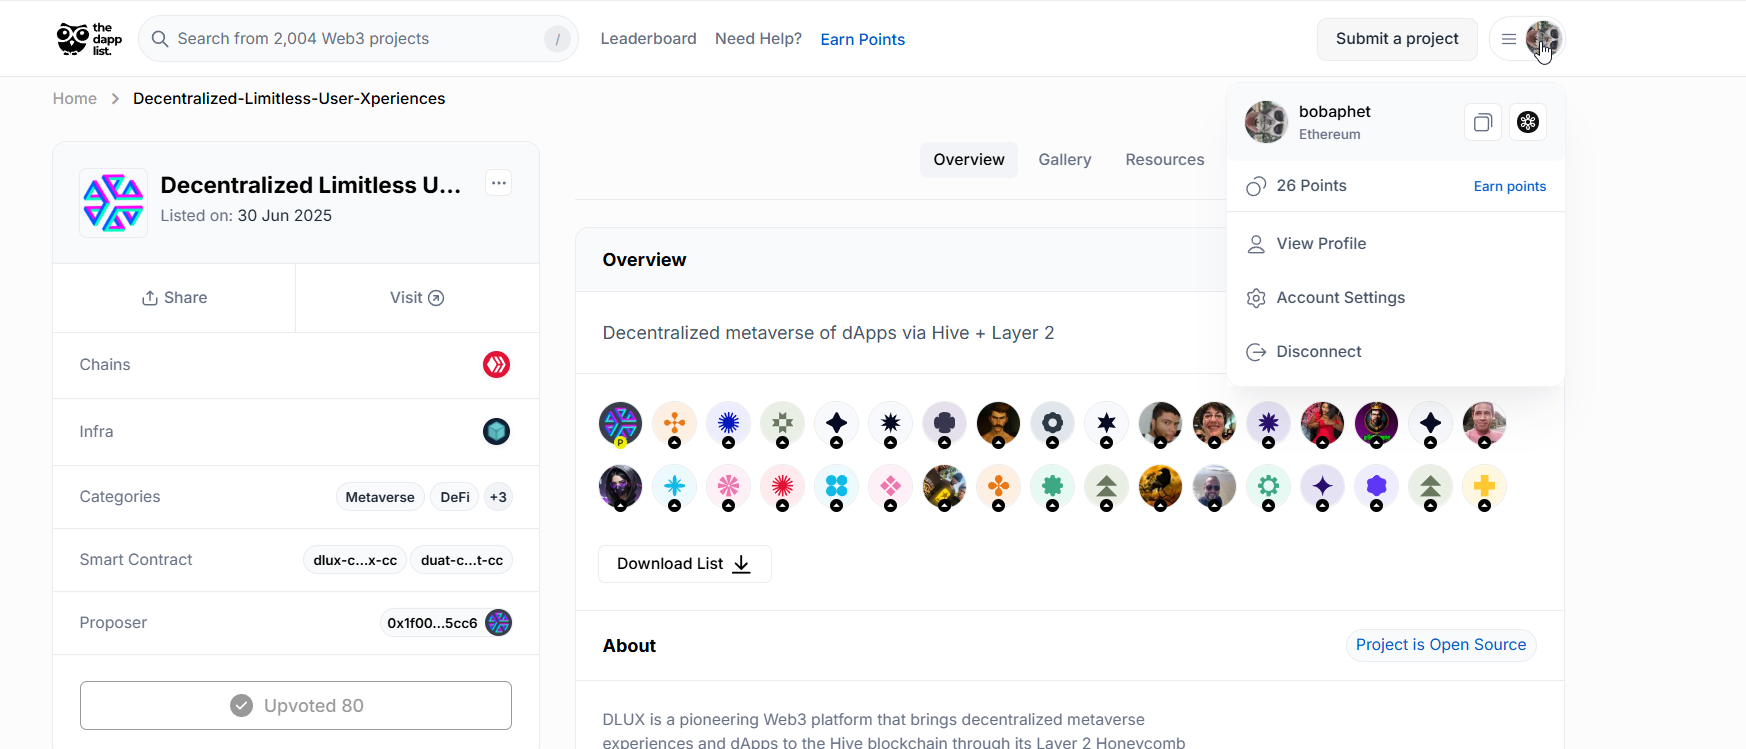1746x749 pixels.
Task: Focus the project search field
Action: click(x=358, y=39)
